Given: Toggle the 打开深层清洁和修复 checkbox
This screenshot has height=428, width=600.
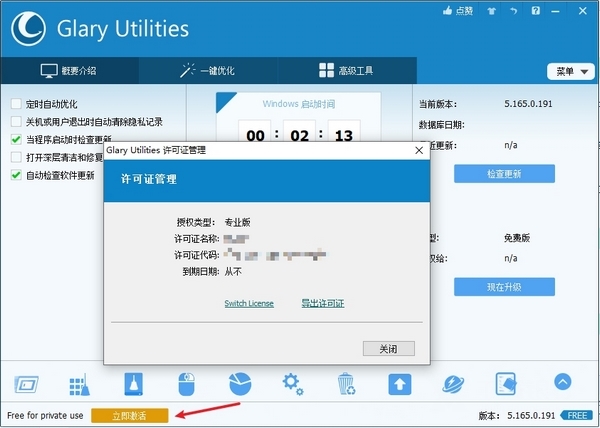Looking at the screenshot, I should pyautogui.click(x=16, y=157).
